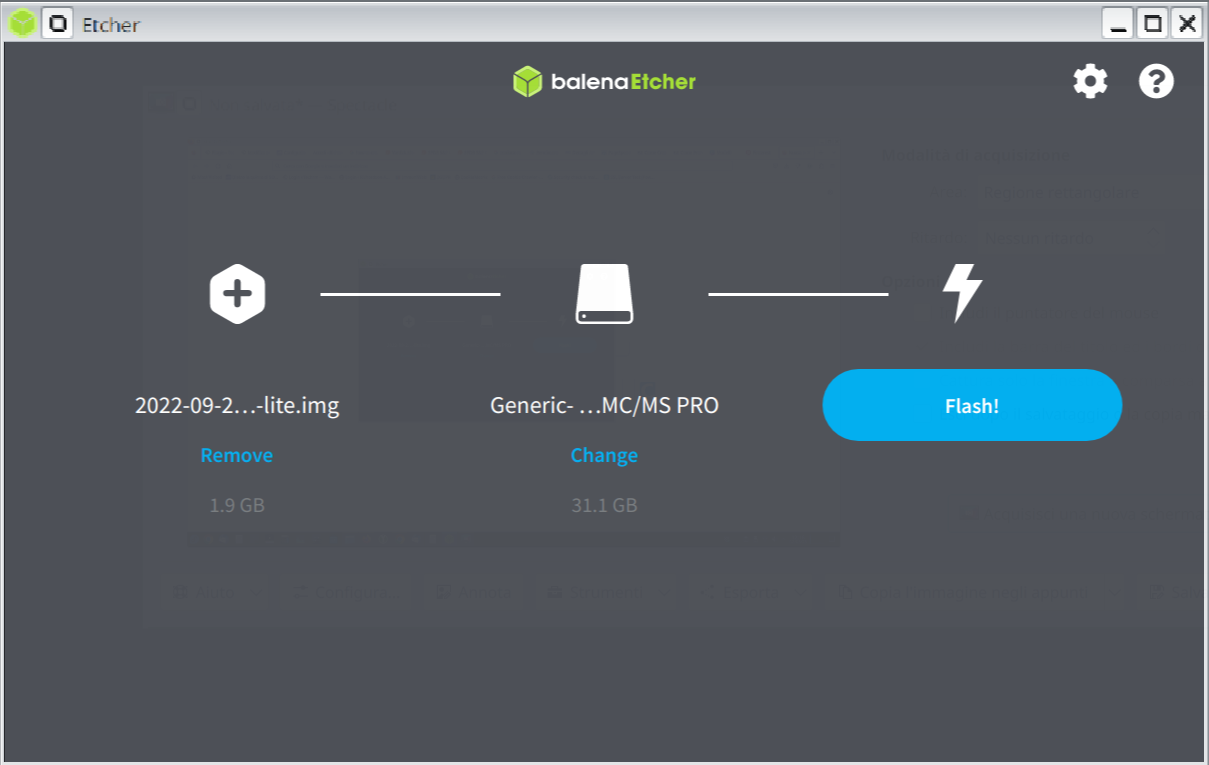Click the target drive icon
This screenshot has height=765, width=1209.
coord(604,294)
